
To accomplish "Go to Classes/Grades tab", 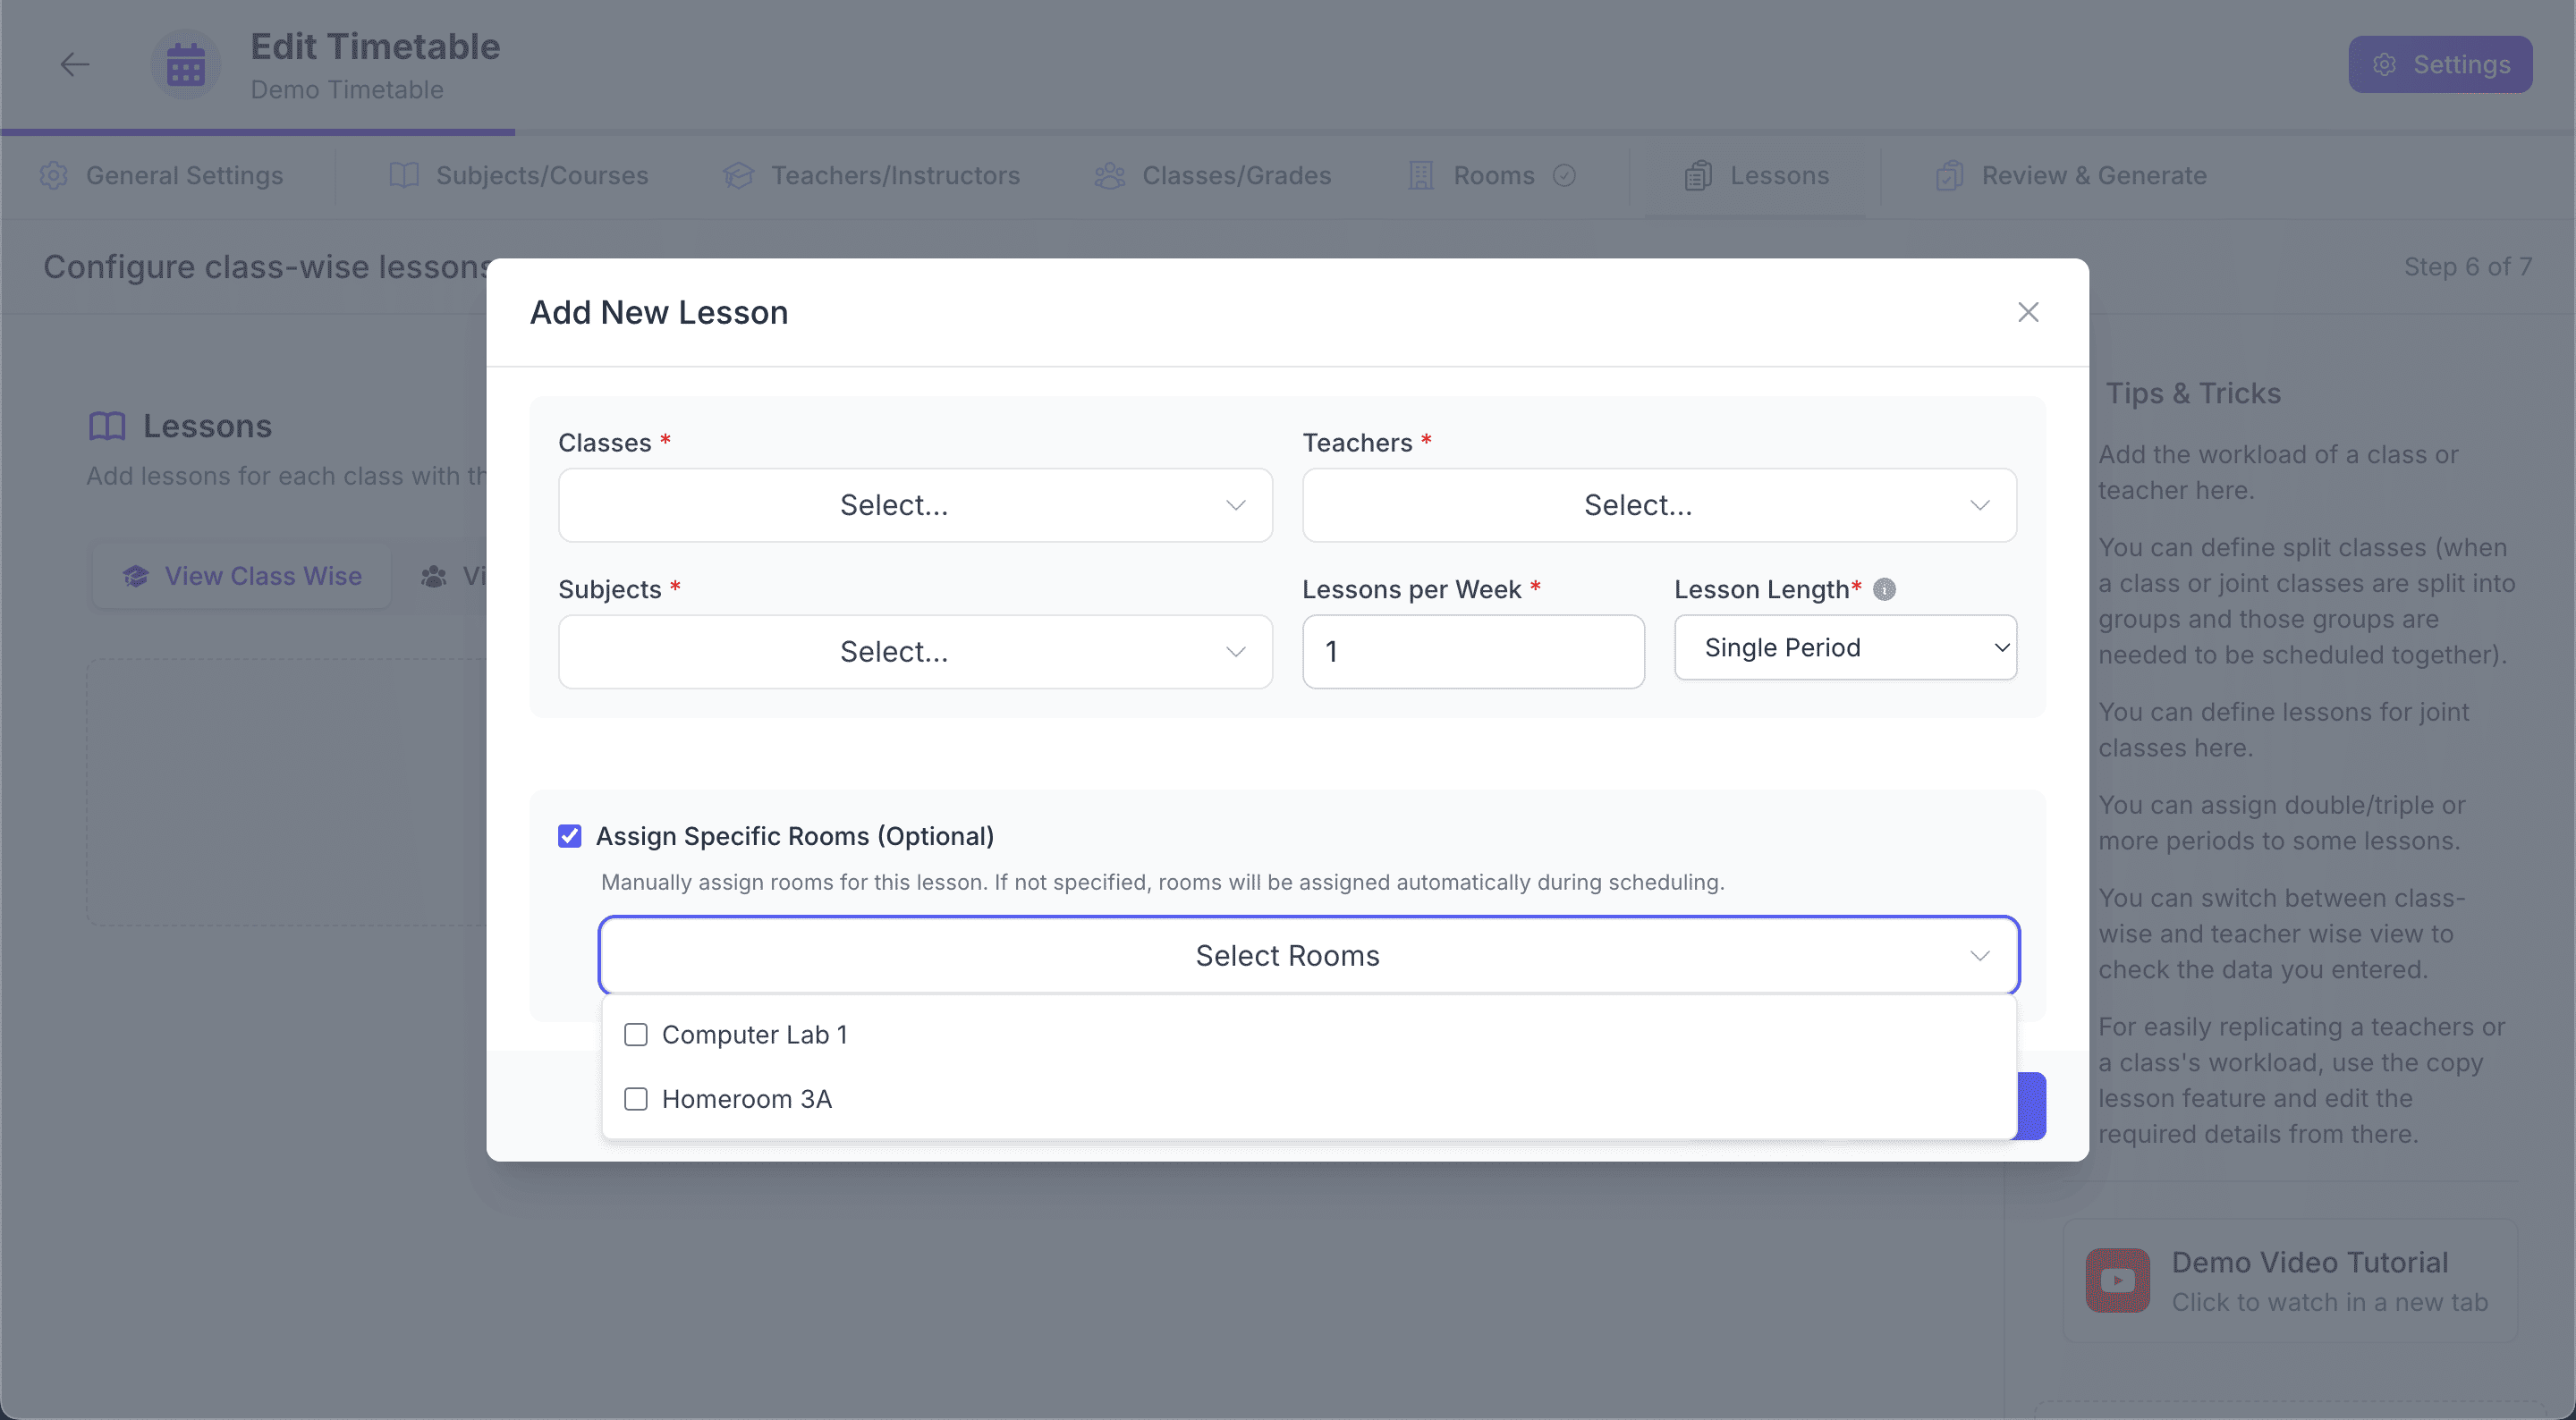I will pos(1212,176).
